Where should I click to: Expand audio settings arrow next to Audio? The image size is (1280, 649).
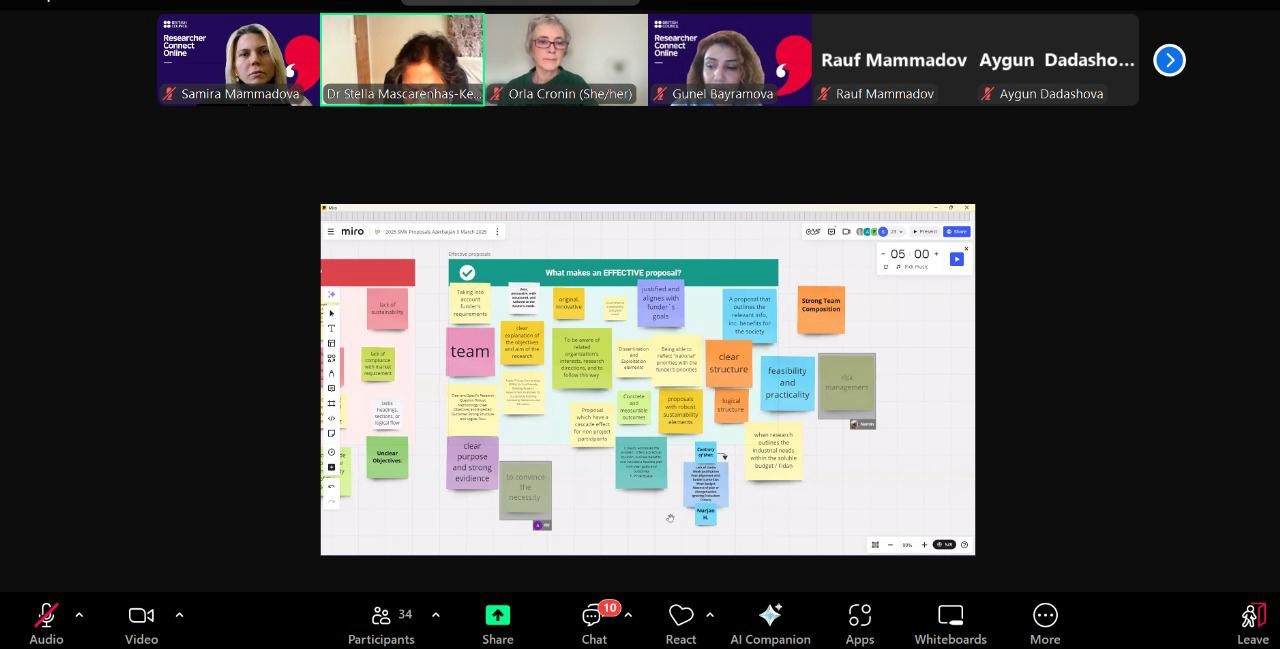(x=79, y=615)
